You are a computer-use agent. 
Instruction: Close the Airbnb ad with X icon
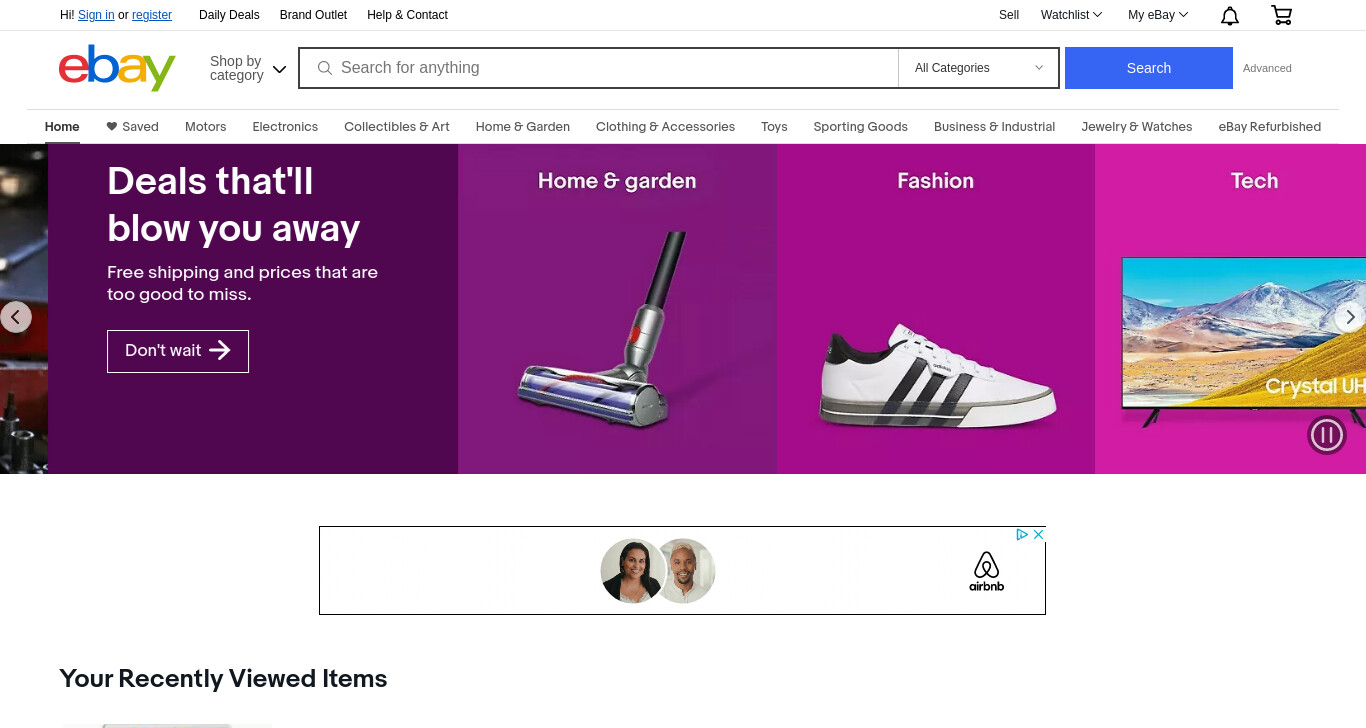[x=1038, y=535]
